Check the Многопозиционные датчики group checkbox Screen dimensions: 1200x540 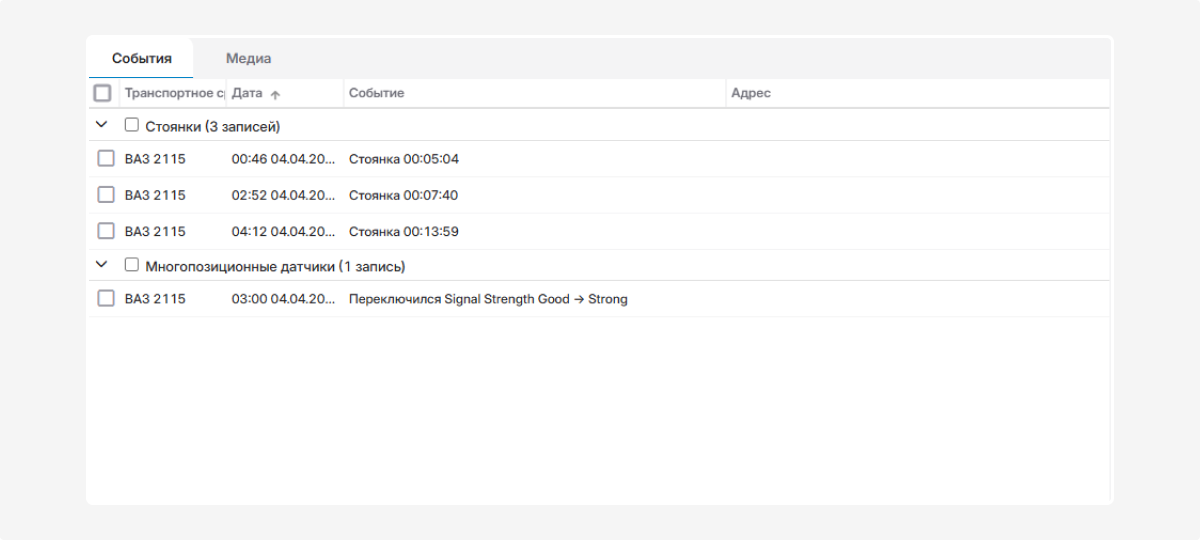[x=131, y=266]
